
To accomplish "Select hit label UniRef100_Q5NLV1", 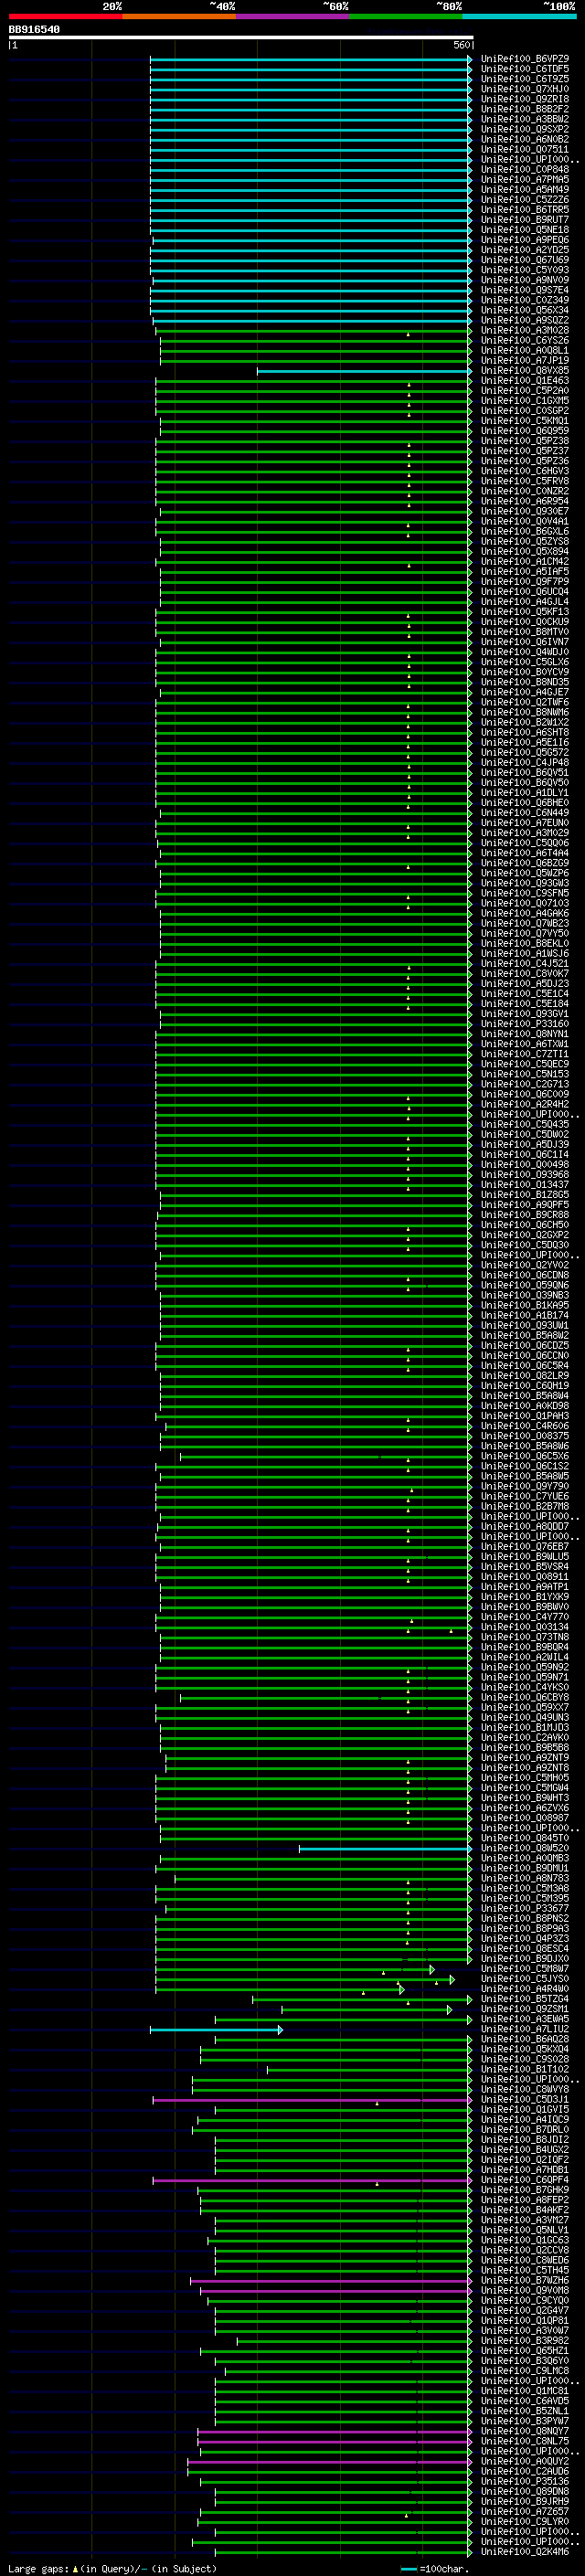I will tap(525, 2230).
